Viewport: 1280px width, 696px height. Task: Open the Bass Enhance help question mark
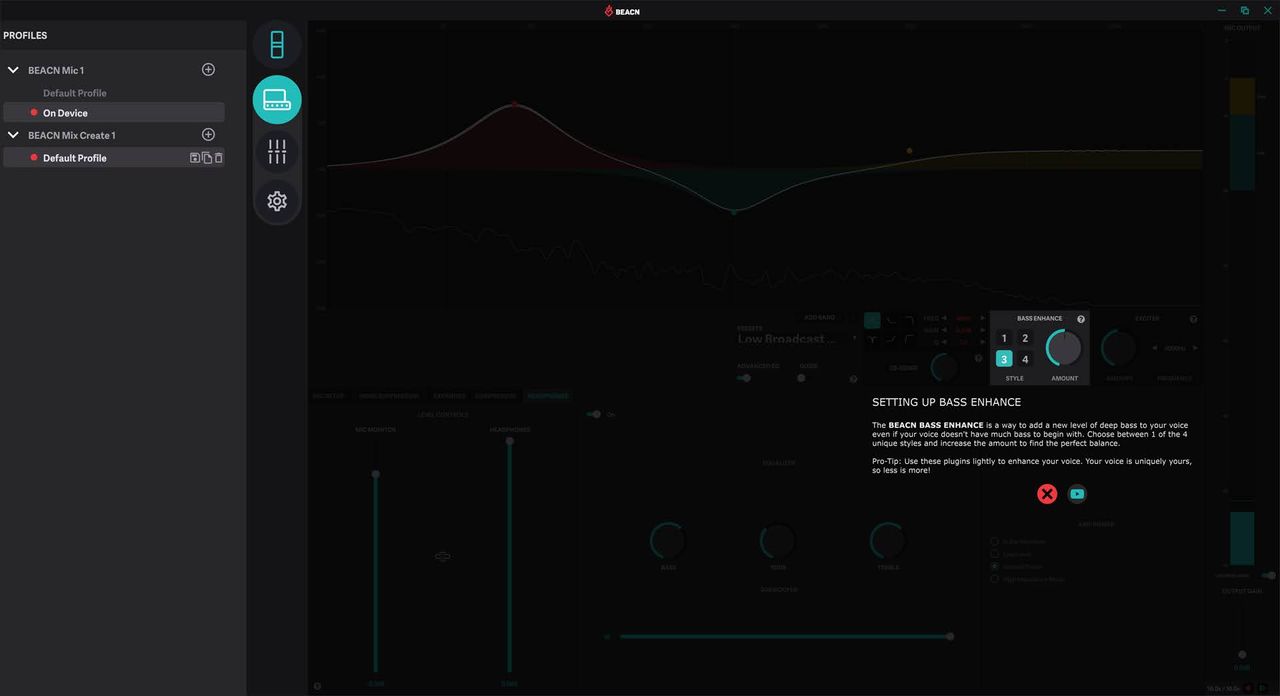pos(1081,319)
